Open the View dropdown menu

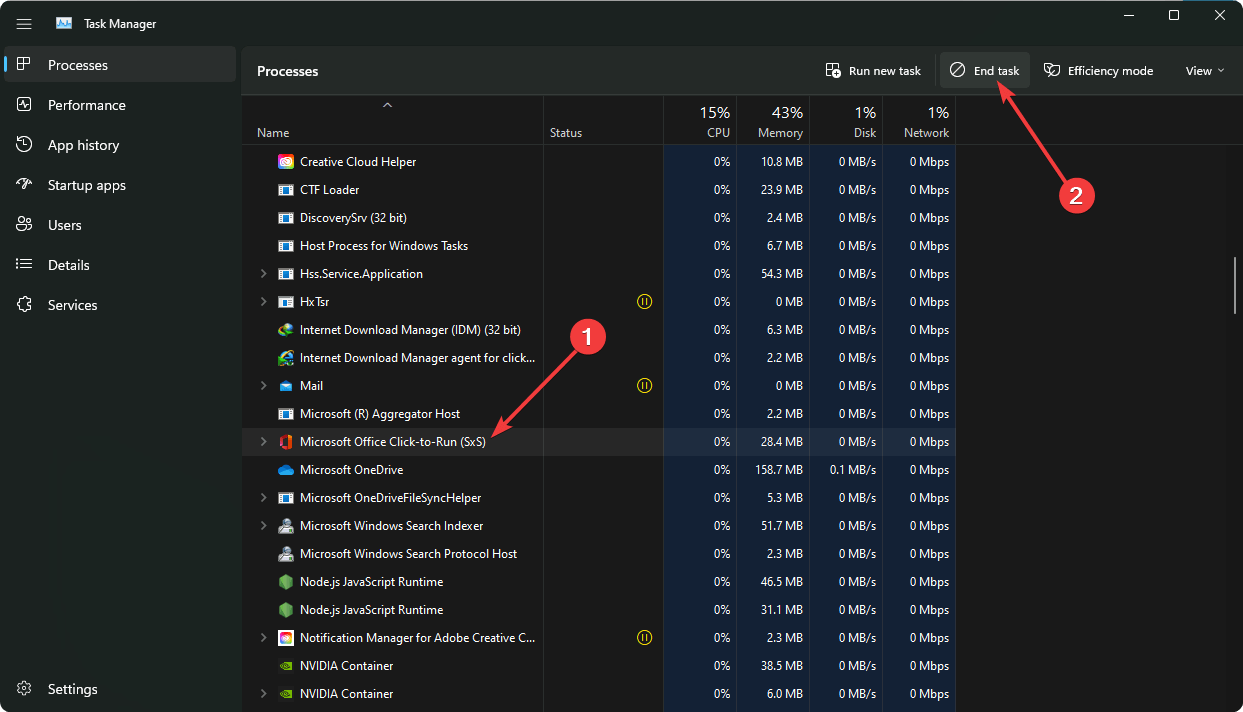coord(1205,71)
